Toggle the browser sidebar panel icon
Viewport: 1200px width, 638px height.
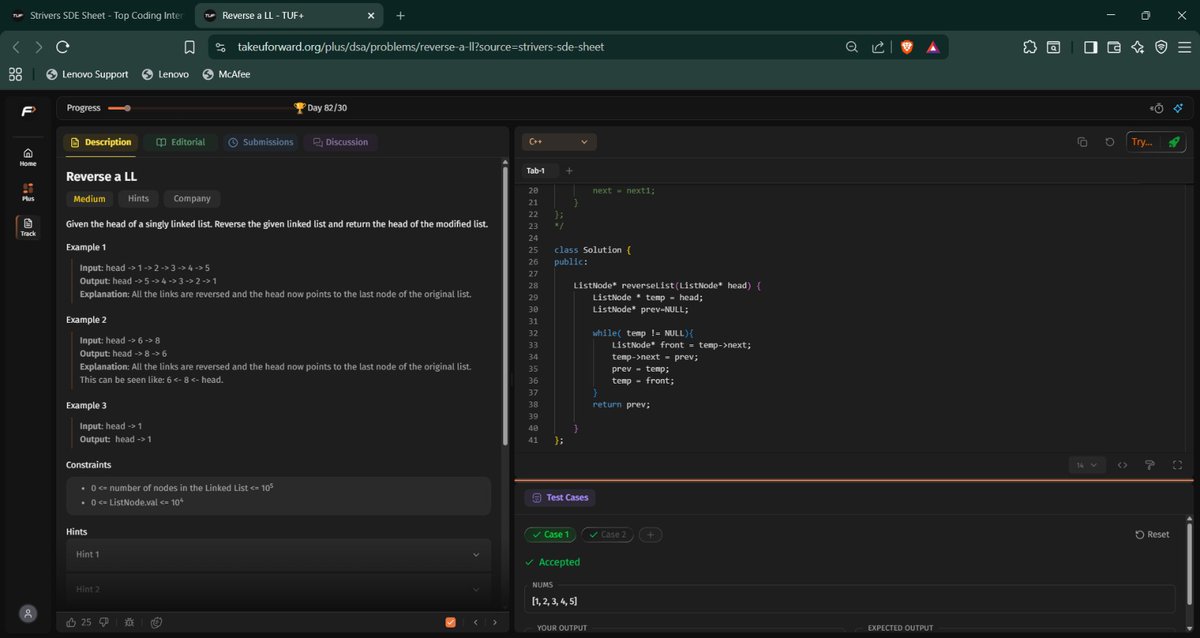pyautogui.click(x=1091, y=47)
